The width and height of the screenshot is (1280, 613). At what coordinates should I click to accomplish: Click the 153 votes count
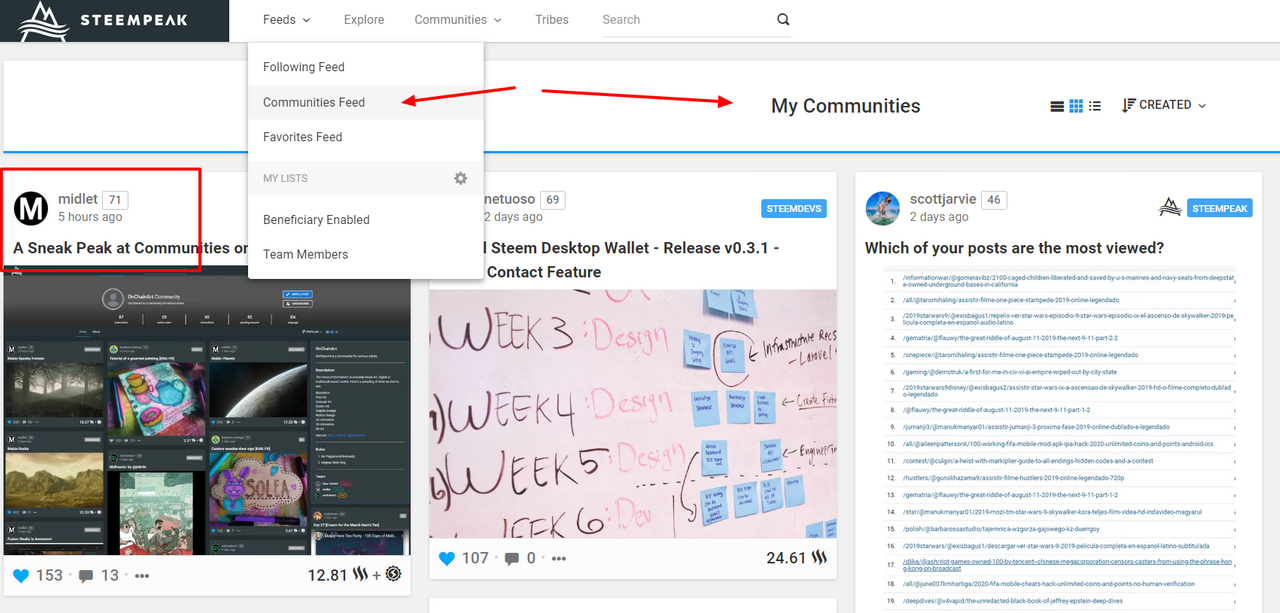coord(49,575)
